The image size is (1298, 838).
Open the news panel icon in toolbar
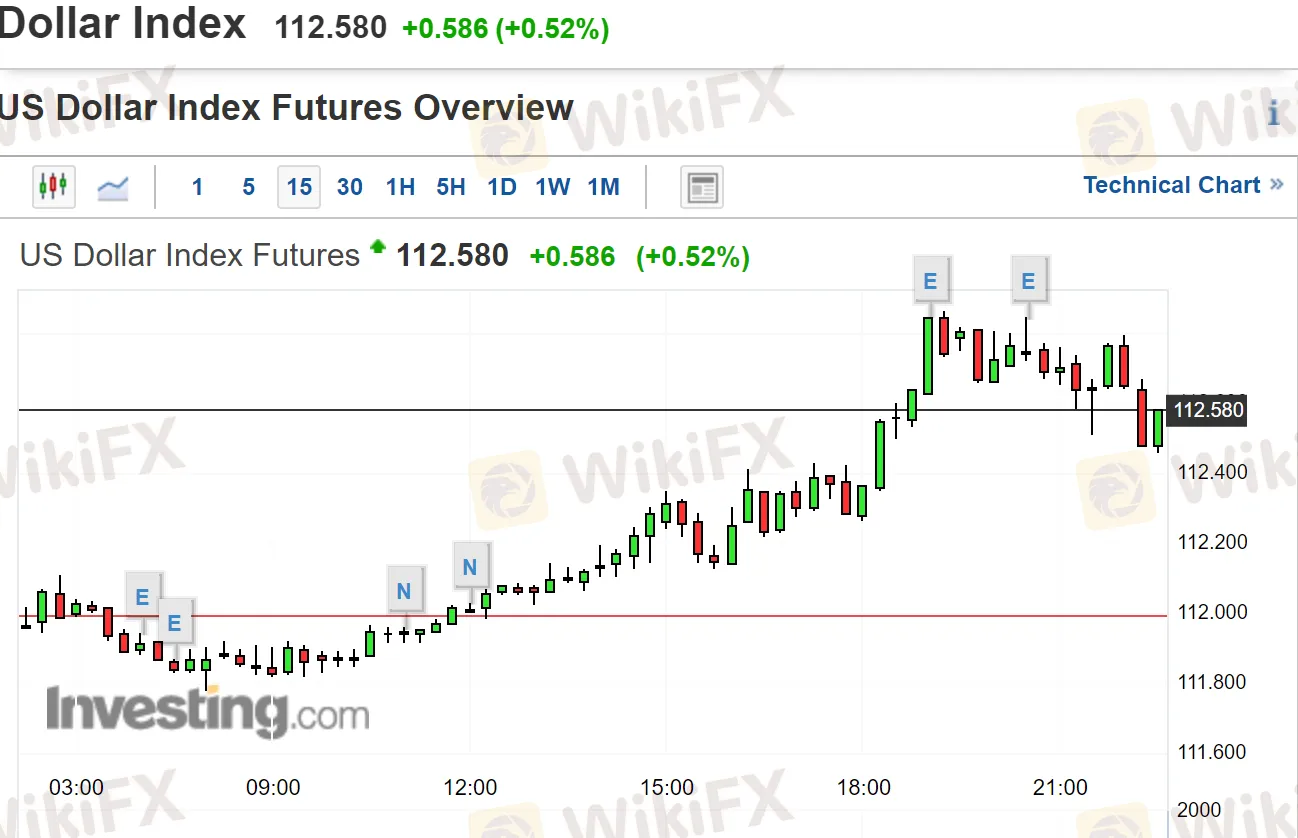pos(702,187)
